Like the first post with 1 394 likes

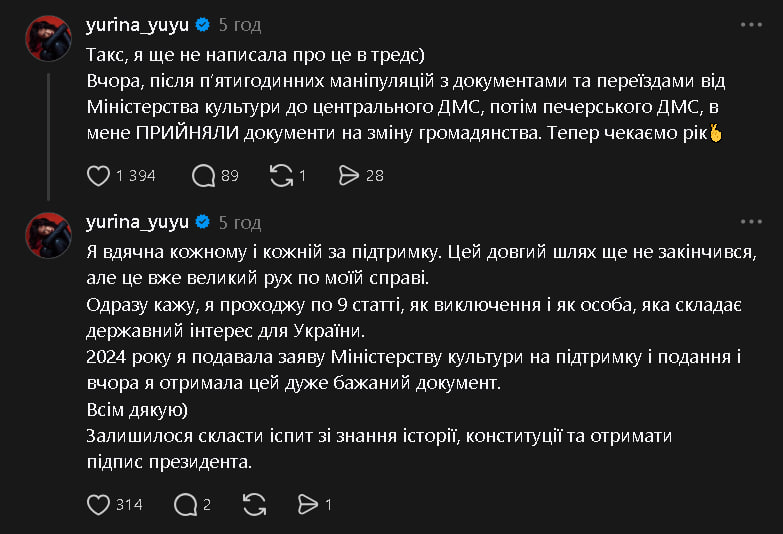[x=98, y=176]
